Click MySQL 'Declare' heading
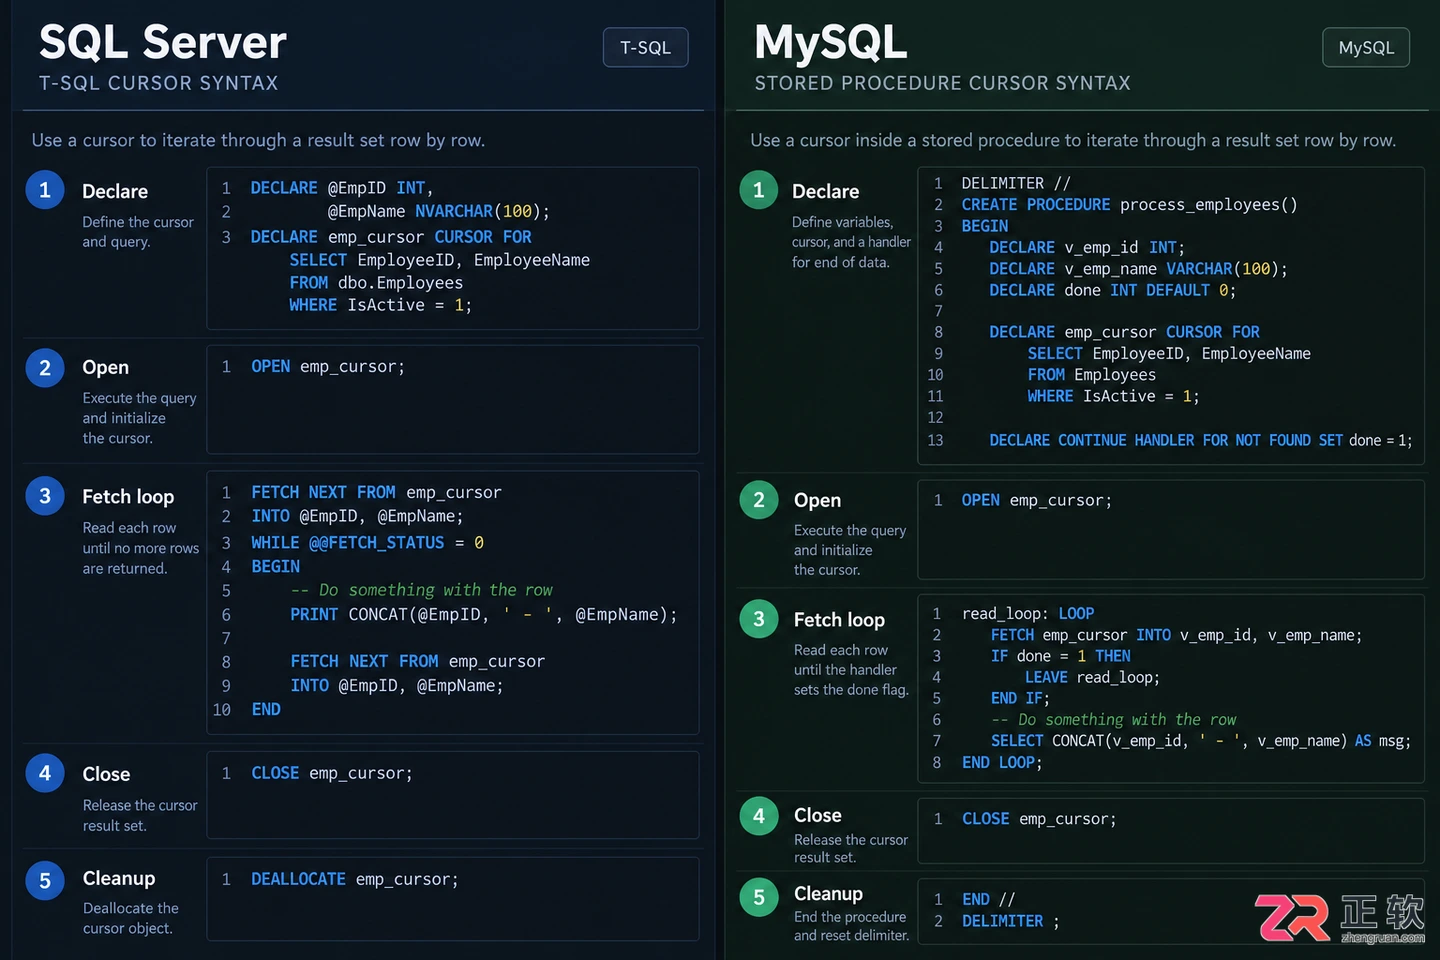The width and height of the screenshot is (1440, 960). click(x=826, y=191)
